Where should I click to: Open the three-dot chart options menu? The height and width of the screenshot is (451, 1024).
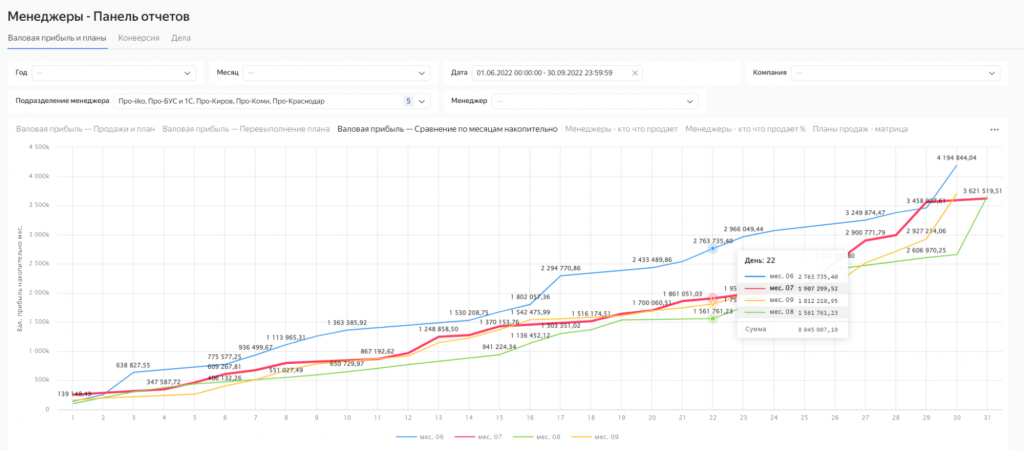click(993, 130)
